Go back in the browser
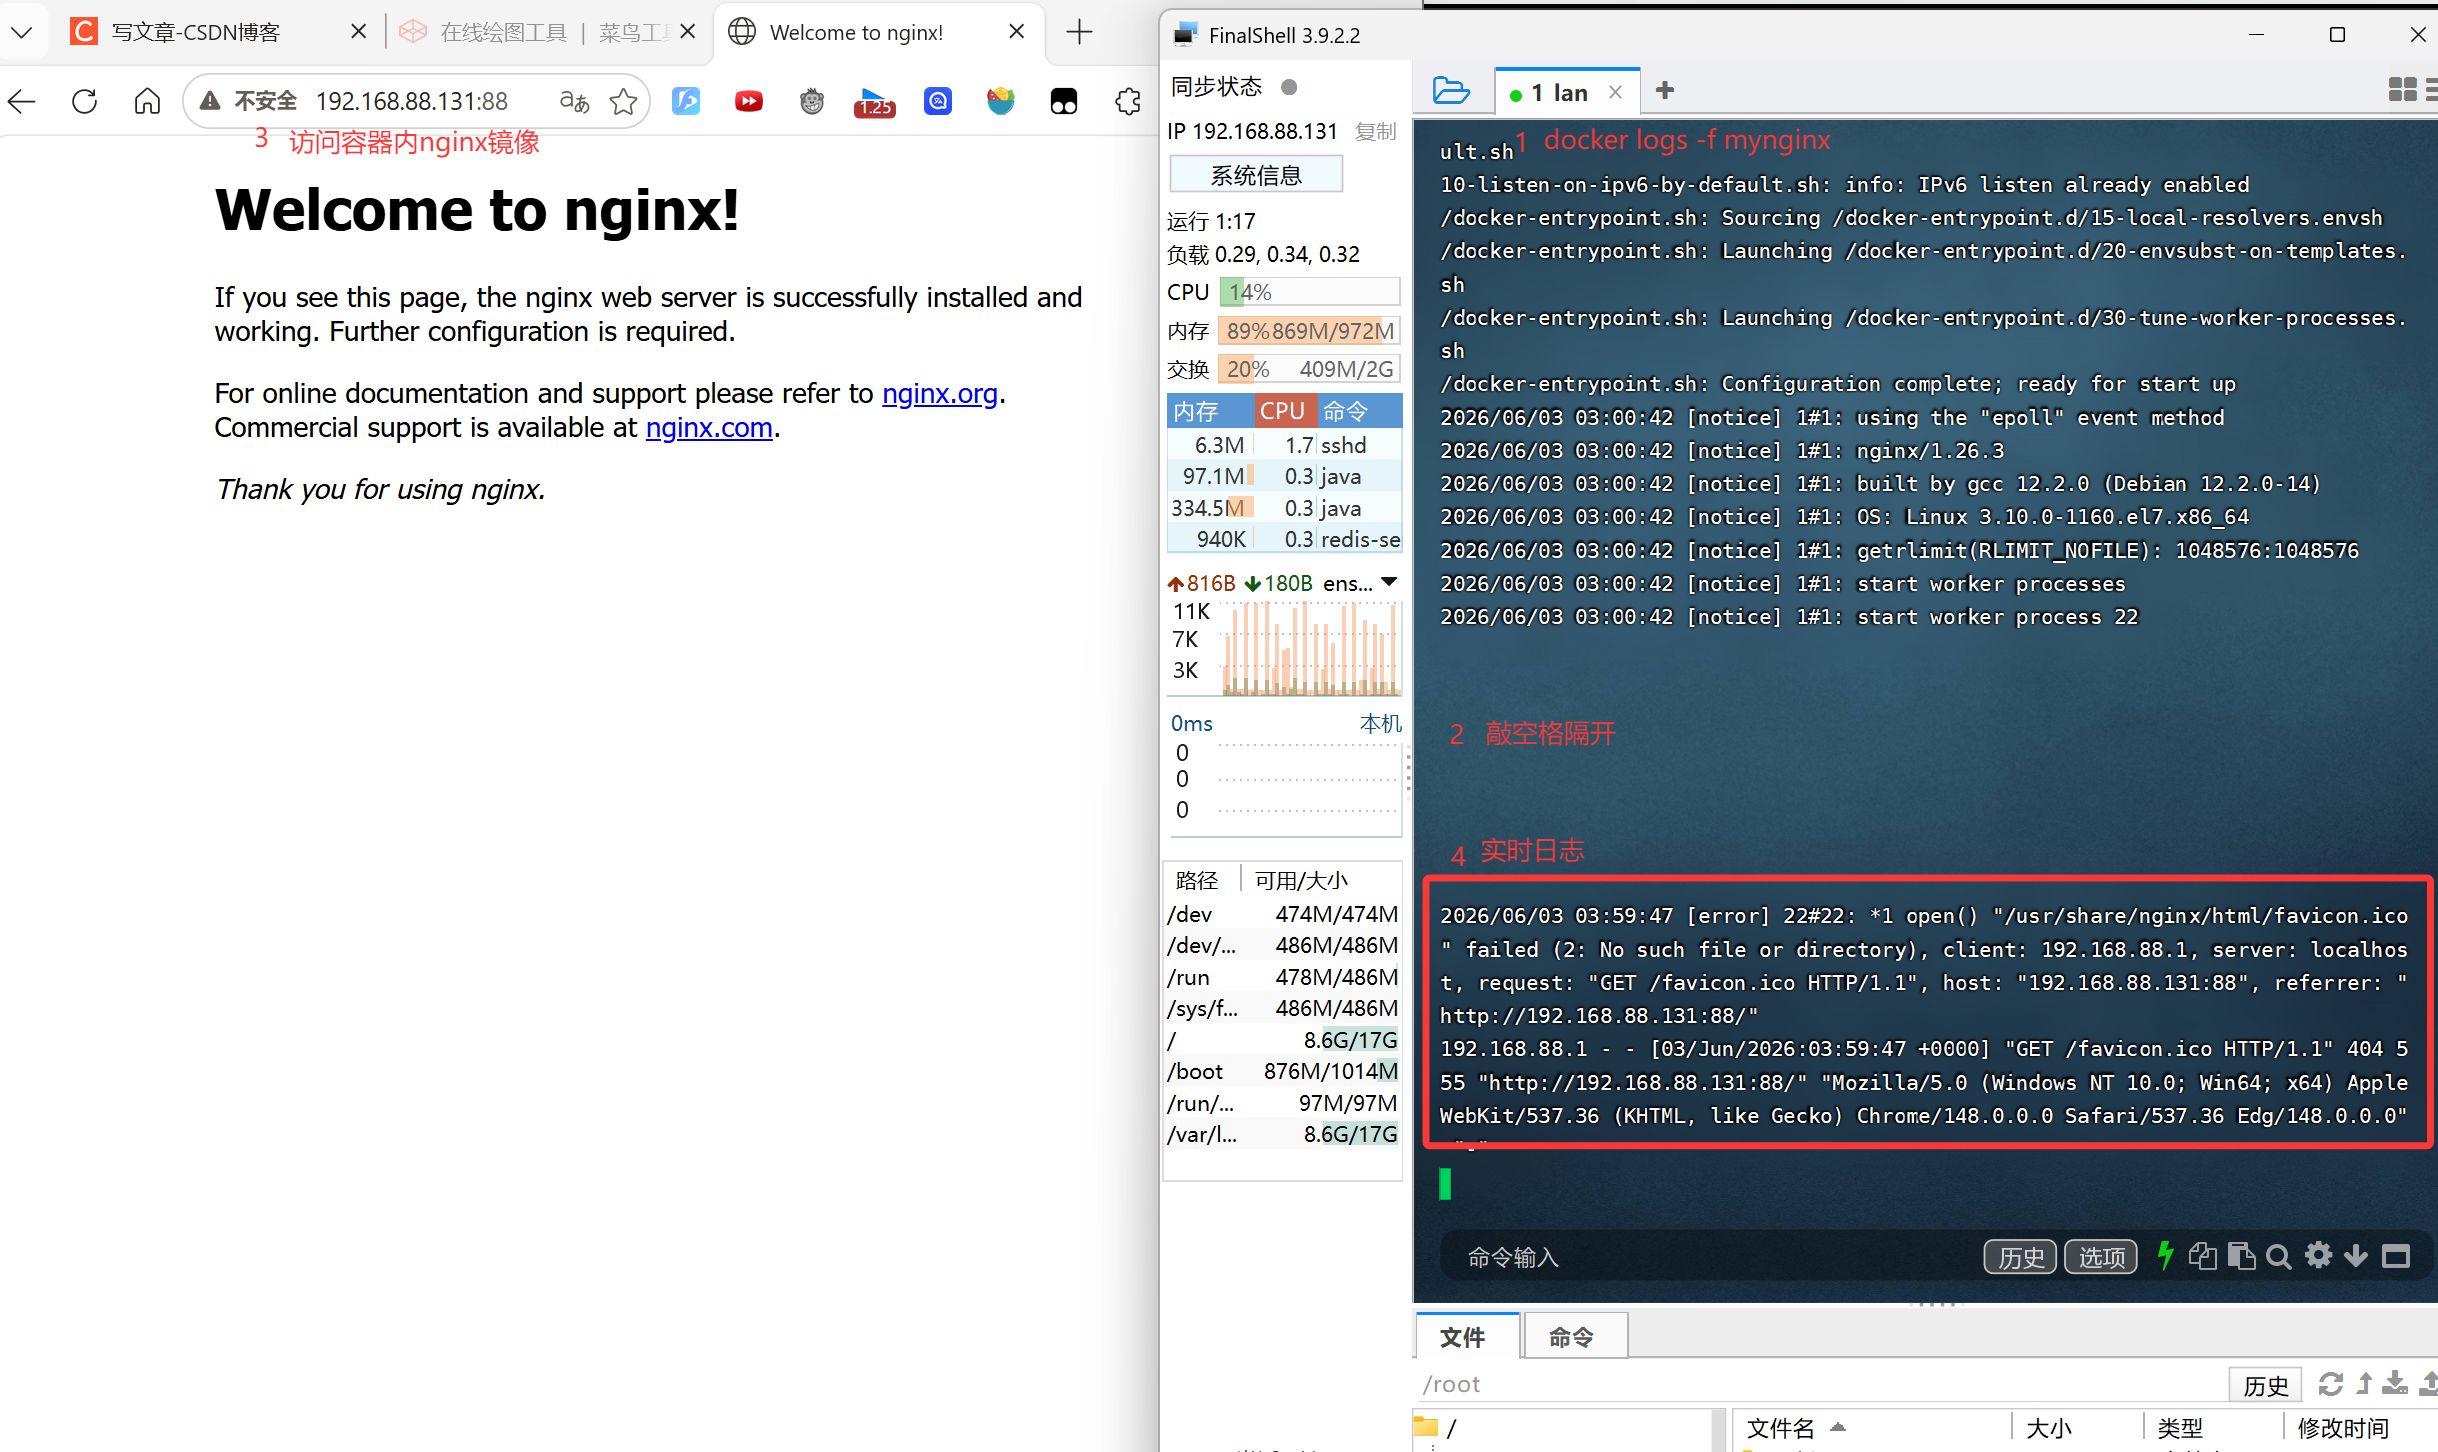2438x1452 pixels. (x=22, y=101)
